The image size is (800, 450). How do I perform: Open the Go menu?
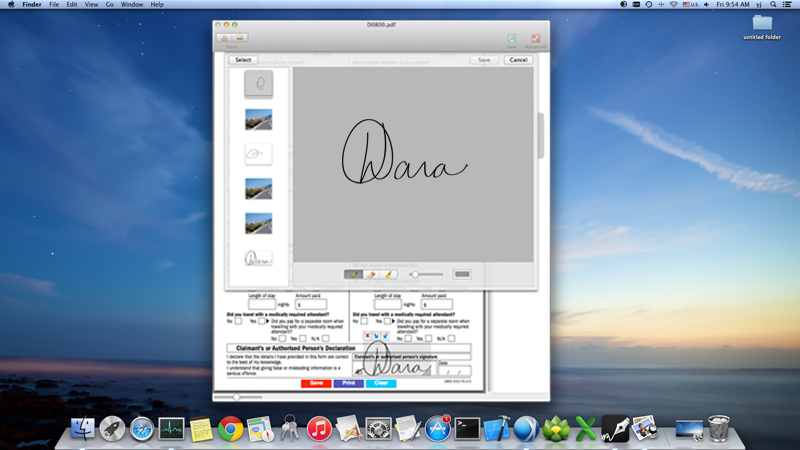[x=109, y=4]
